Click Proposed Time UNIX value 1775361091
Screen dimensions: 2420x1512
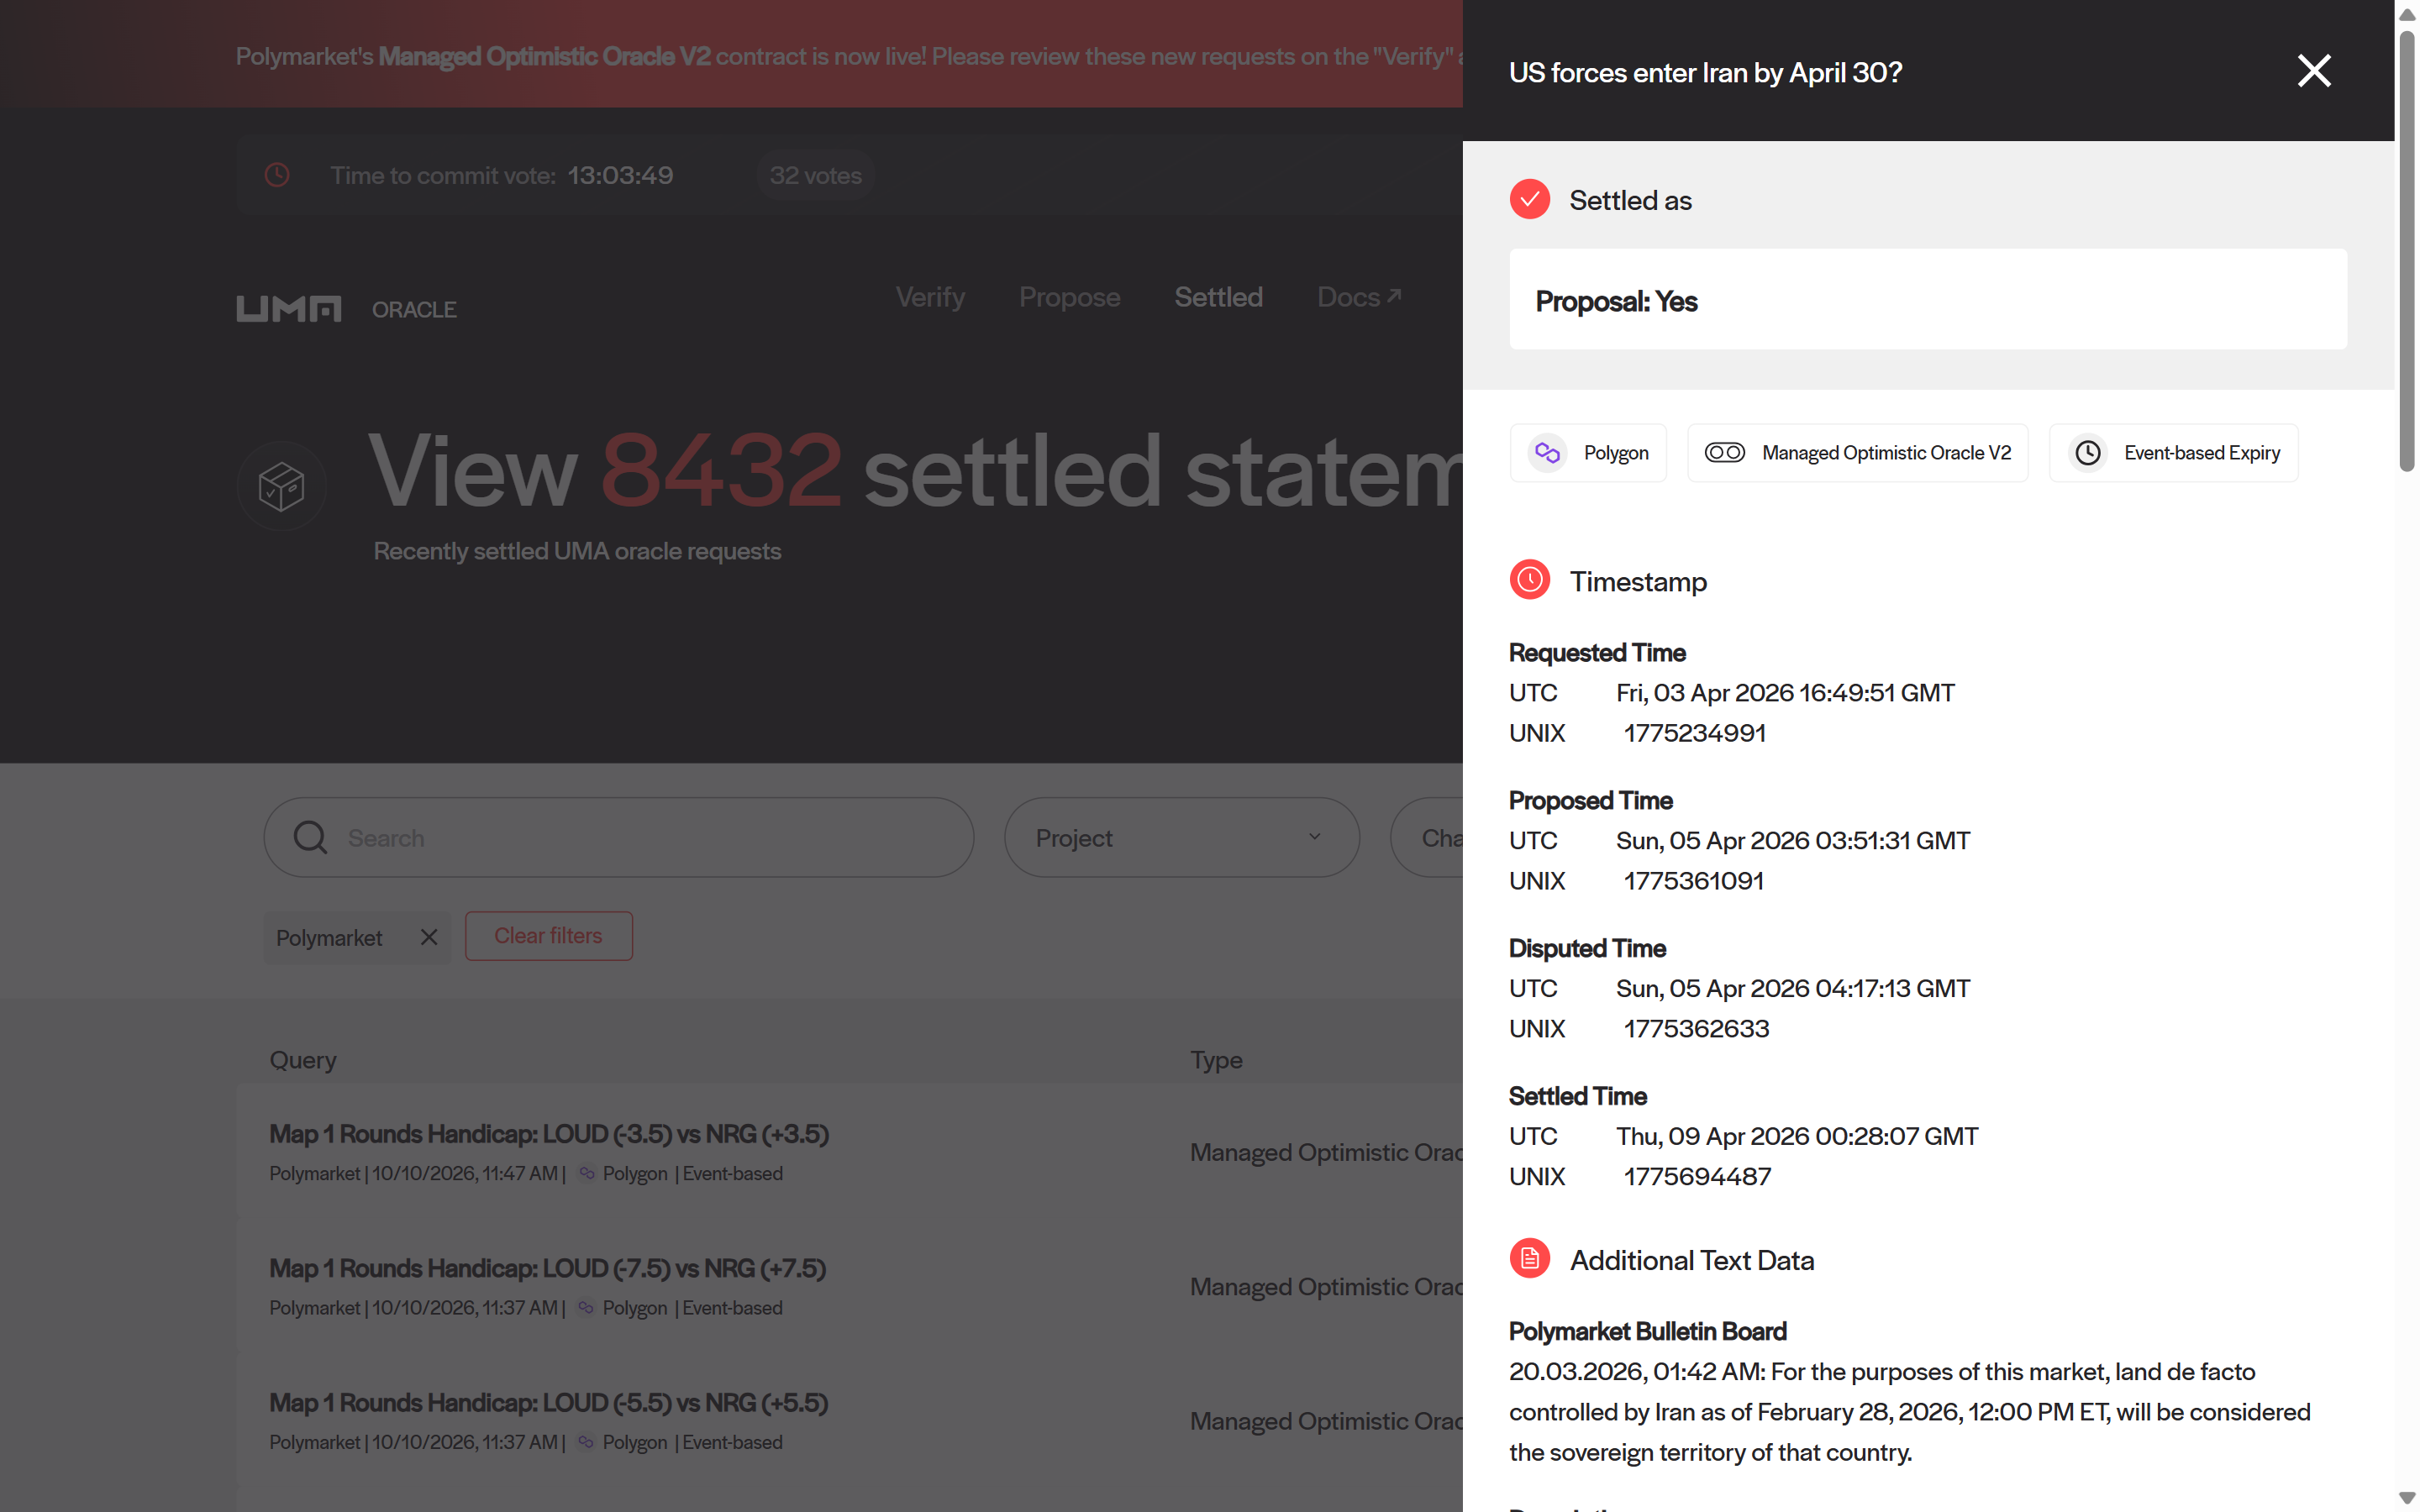pyautogui.click(x=1693, y=881)
